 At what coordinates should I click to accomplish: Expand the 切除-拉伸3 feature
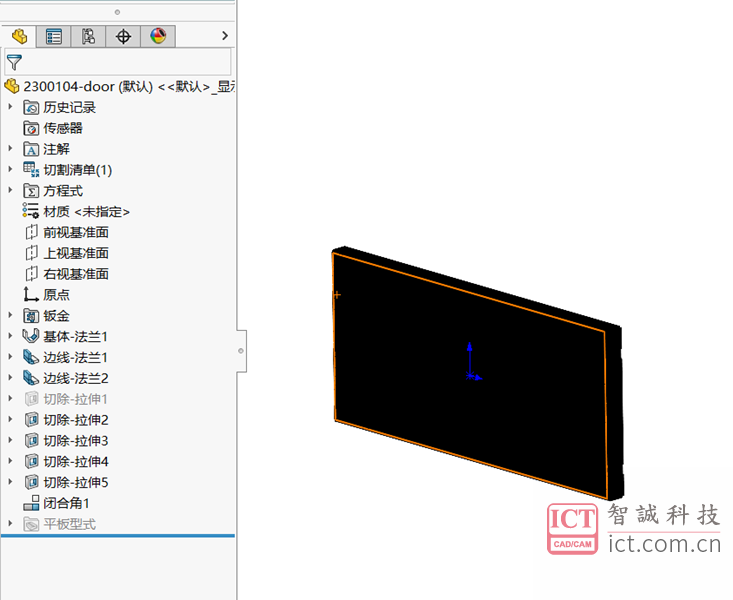pos(10,440)
